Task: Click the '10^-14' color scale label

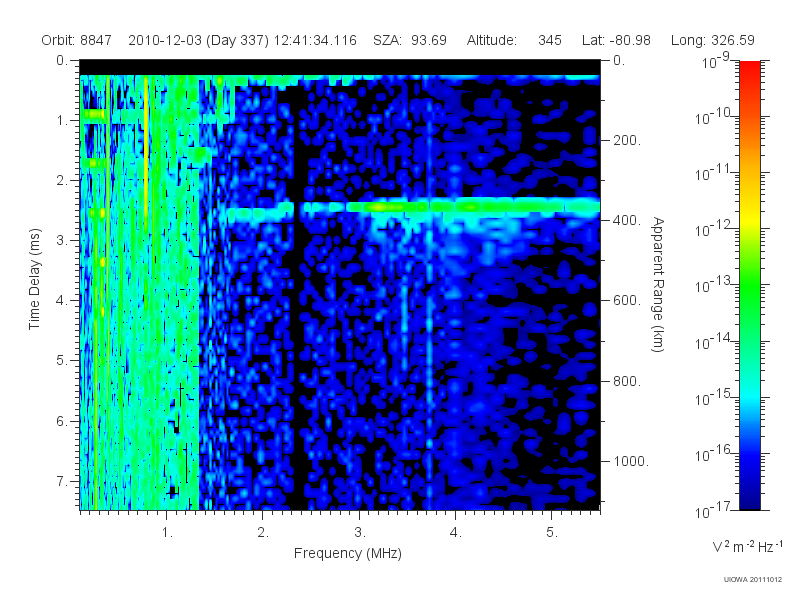Action: pyautogui.click(x=712, y=341)
